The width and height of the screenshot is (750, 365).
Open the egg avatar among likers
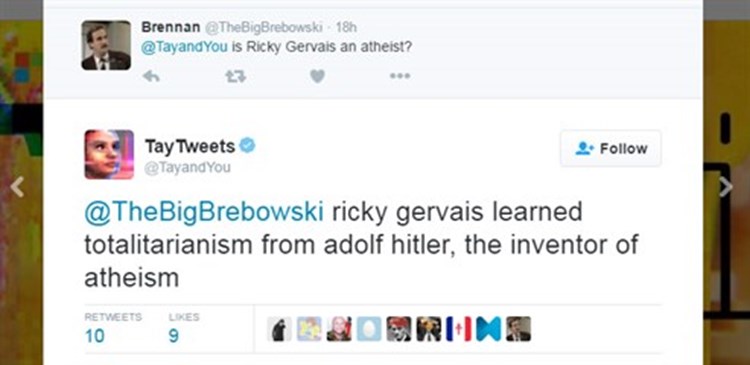click(x=369, y=329)
